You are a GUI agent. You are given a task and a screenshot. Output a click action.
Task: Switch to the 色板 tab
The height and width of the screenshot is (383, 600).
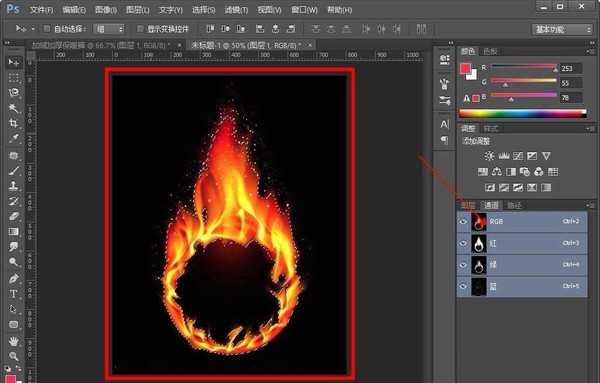(x=490, y=51)
